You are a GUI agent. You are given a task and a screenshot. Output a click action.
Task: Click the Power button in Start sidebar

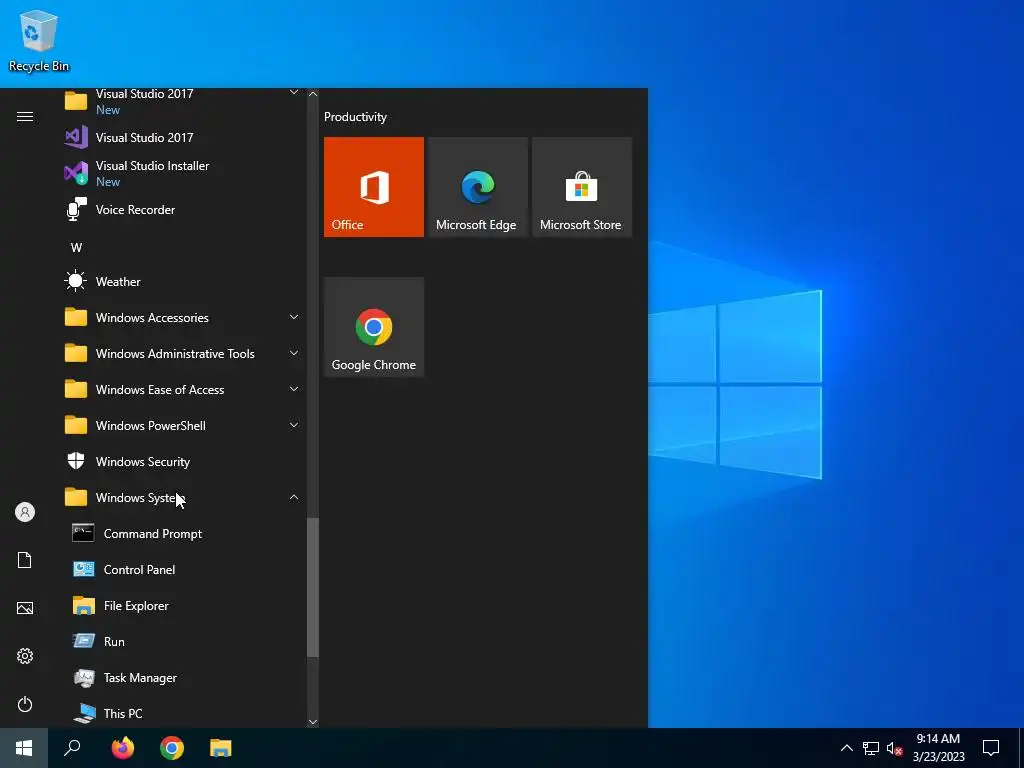point(25,704)
